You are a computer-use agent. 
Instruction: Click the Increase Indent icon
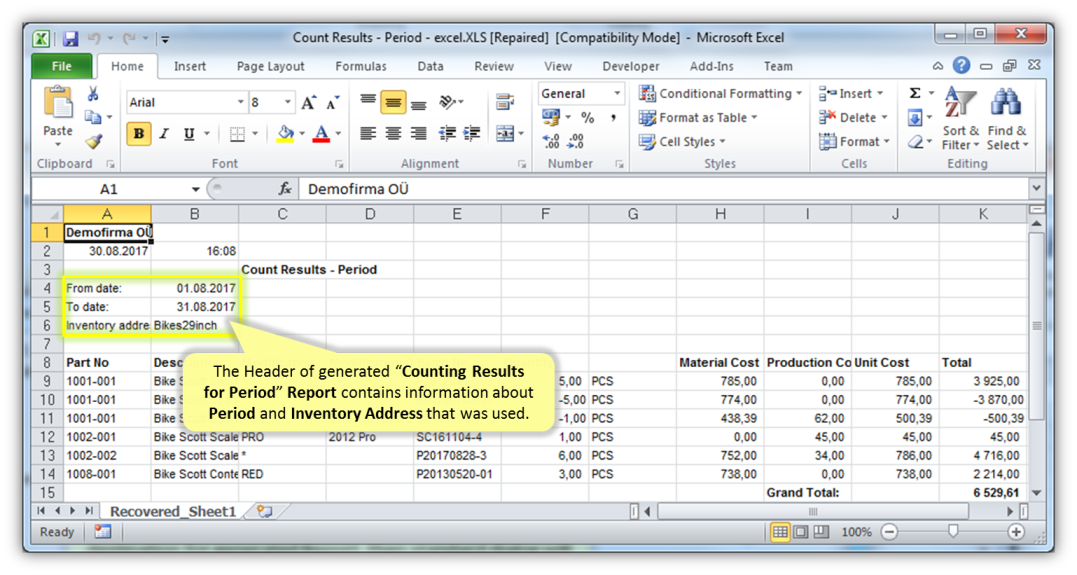point(472,133)
